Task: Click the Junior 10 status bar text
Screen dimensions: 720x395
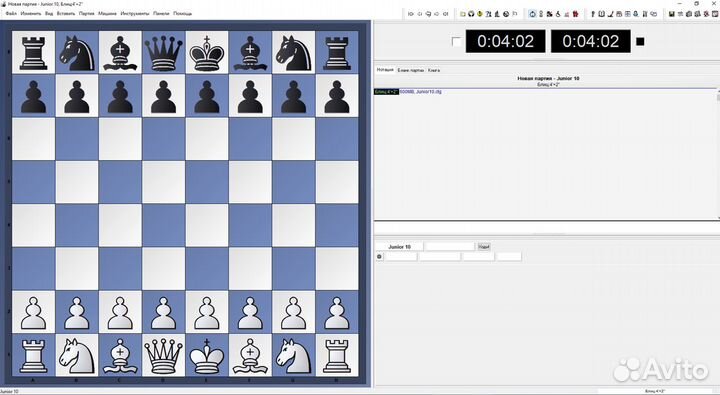Action: 9,392
